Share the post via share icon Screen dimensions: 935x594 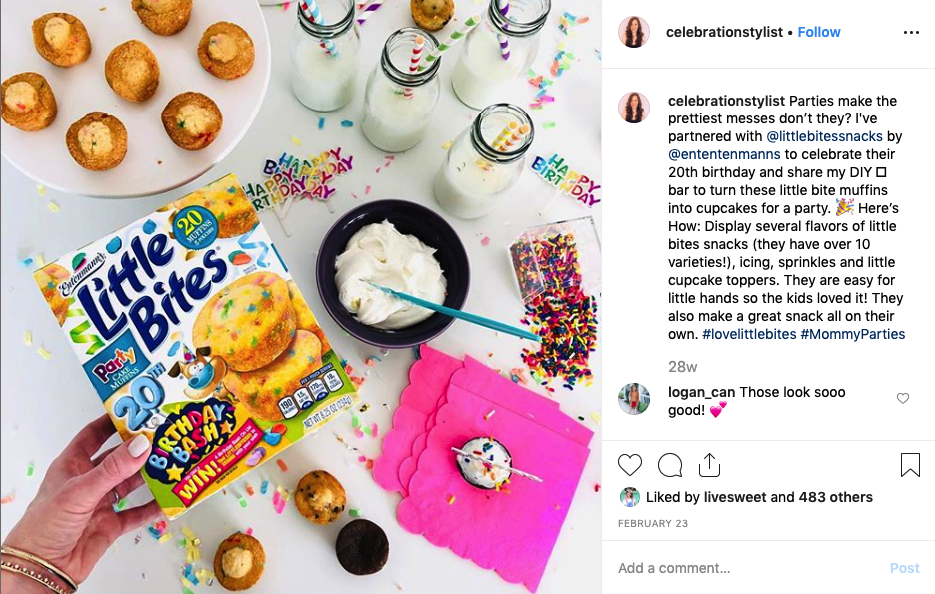[x=709, y=465]
